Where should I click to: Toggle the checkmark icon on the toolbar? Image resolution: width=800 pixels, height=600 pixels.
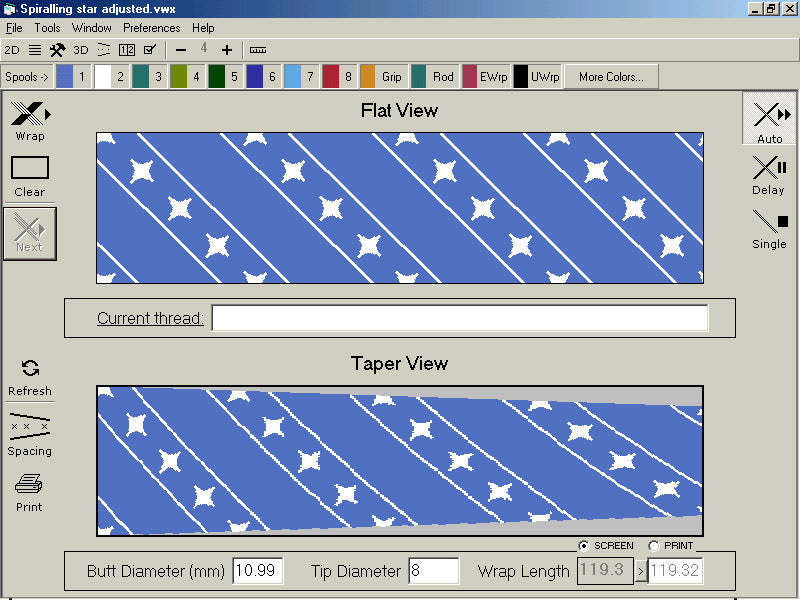(x=151, y=49)
